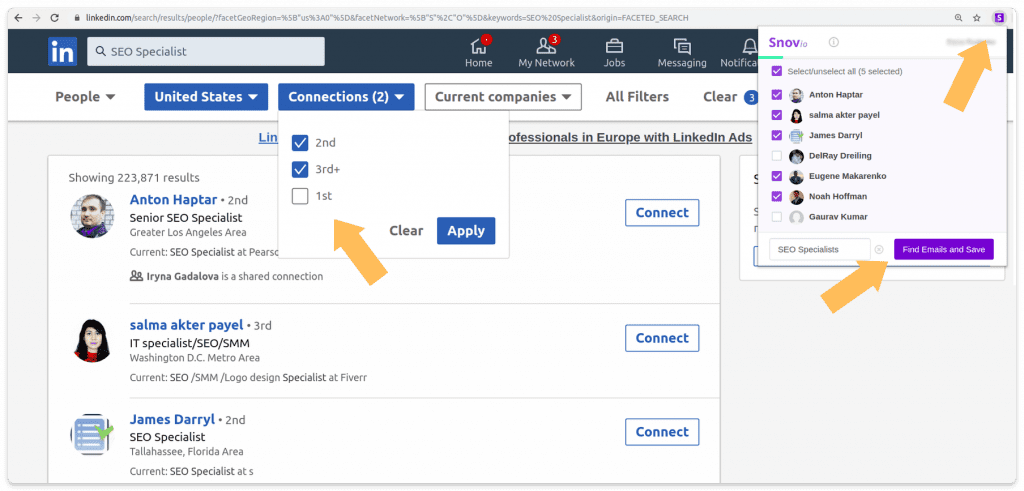
Task: Expand the People search type dropdown
Action: (x=85, y=97)
